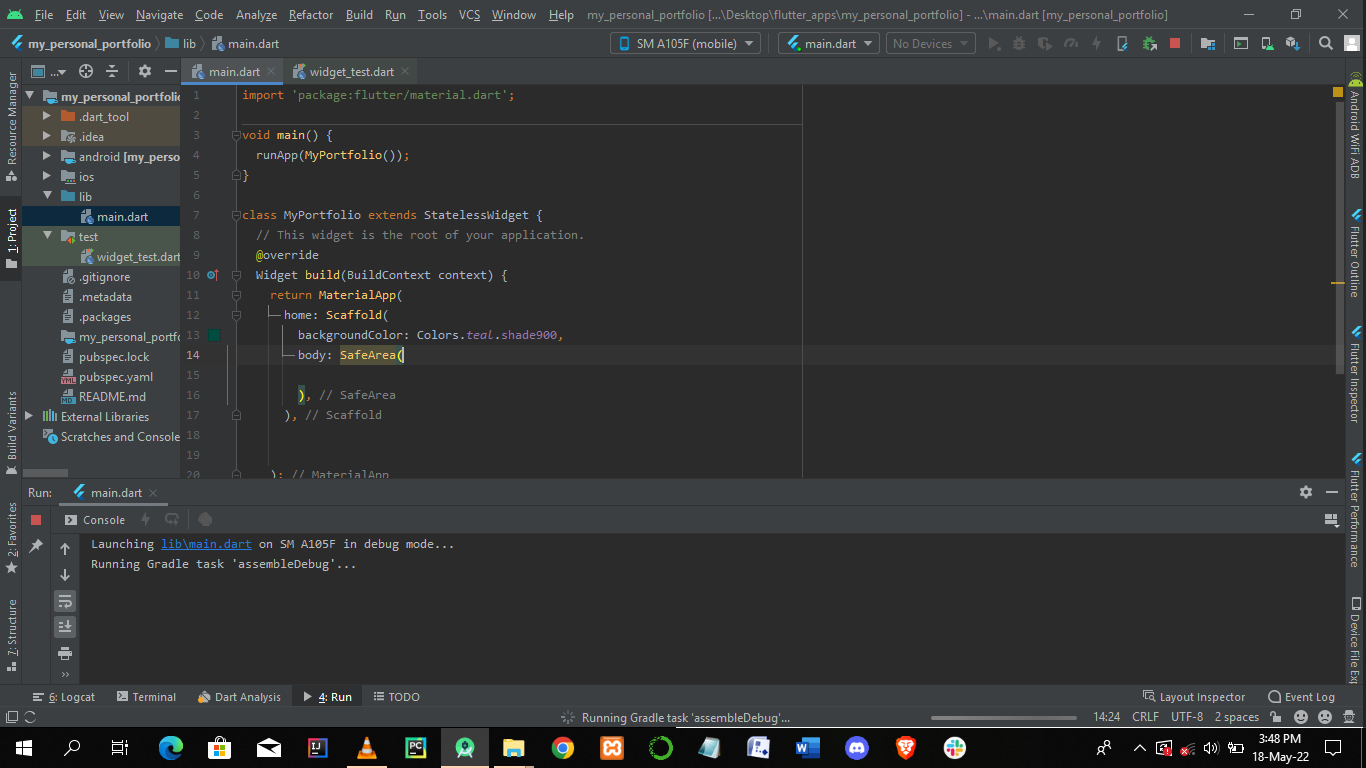This screenshot has height=768, width=1366.
Task: Click Attach Debugger to Android Process icon
Action: pos(1149,44)
